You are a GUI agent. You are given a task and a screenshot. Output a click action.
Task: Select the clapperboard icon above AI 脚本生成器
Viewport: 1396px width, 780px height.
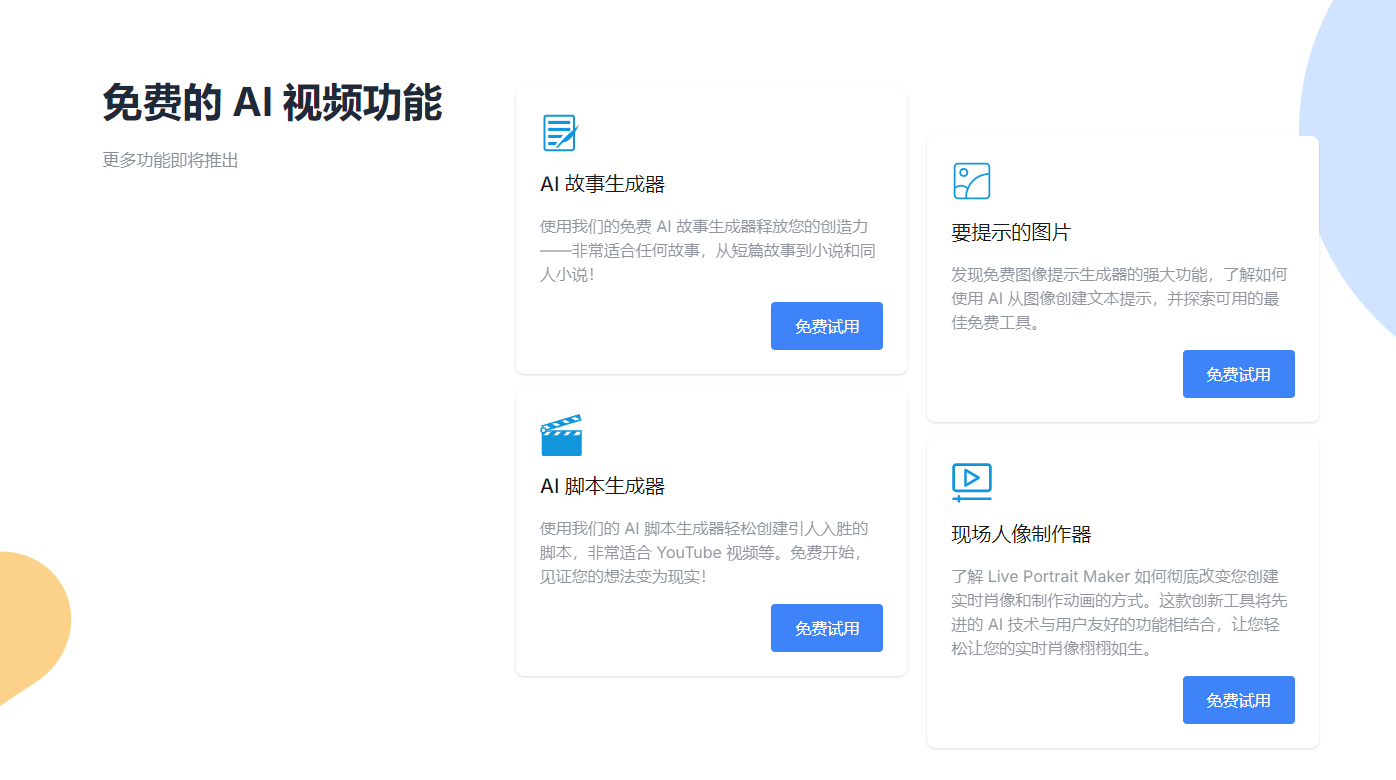(560, 433)
